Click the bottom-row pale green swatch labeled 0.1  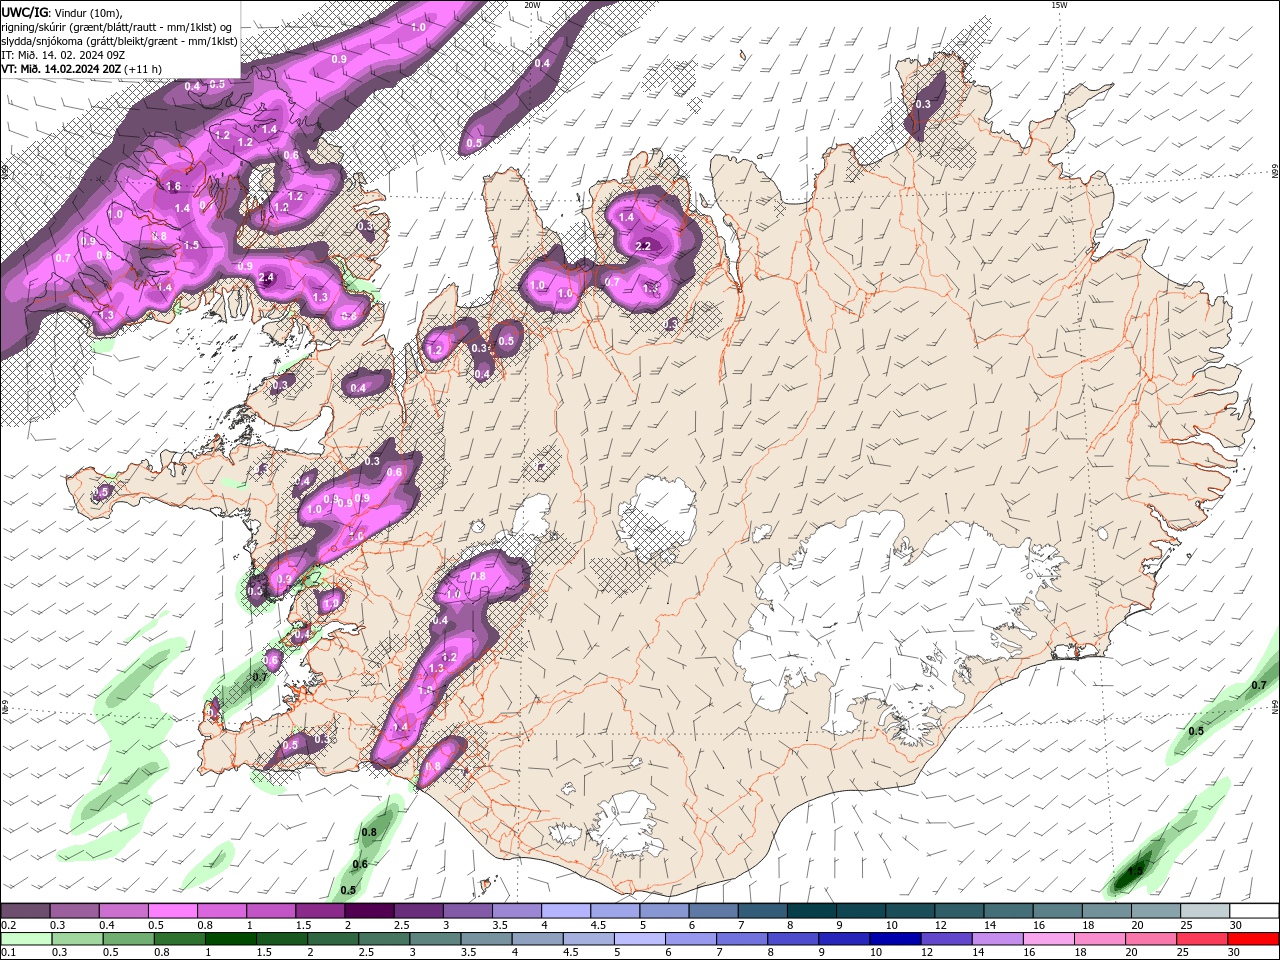click(26, 939)
